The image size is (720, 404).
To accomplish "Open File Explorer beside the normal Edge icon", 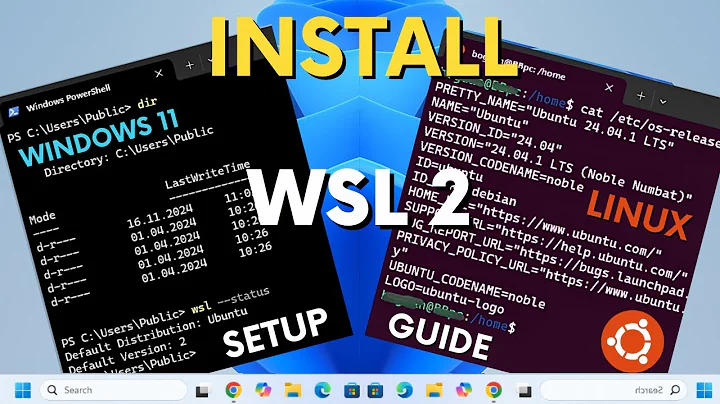I will 292,390.
